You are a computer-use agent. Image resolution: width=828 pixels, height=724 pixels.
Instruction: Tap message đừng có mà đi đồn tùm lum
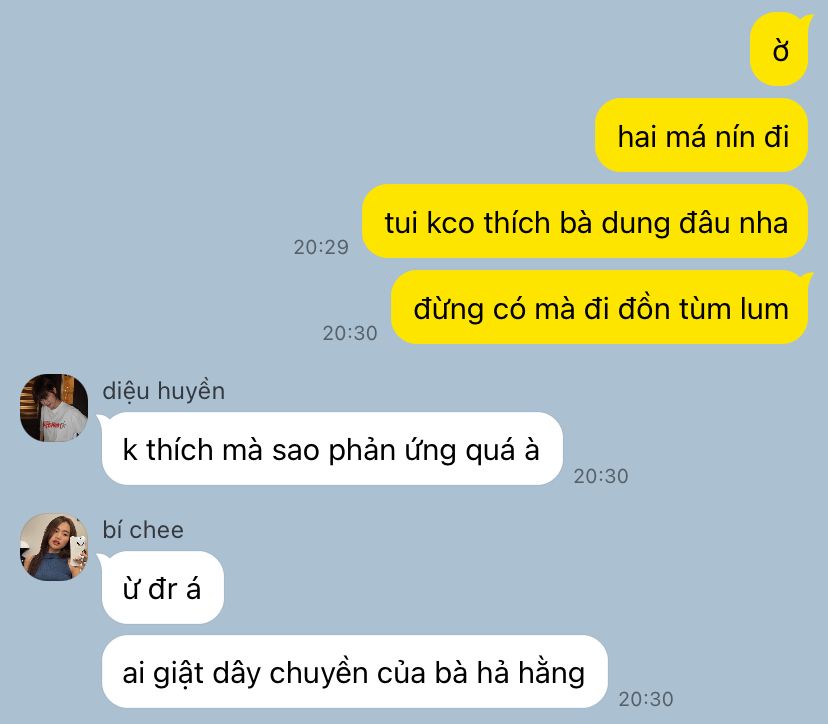point(600,307)
